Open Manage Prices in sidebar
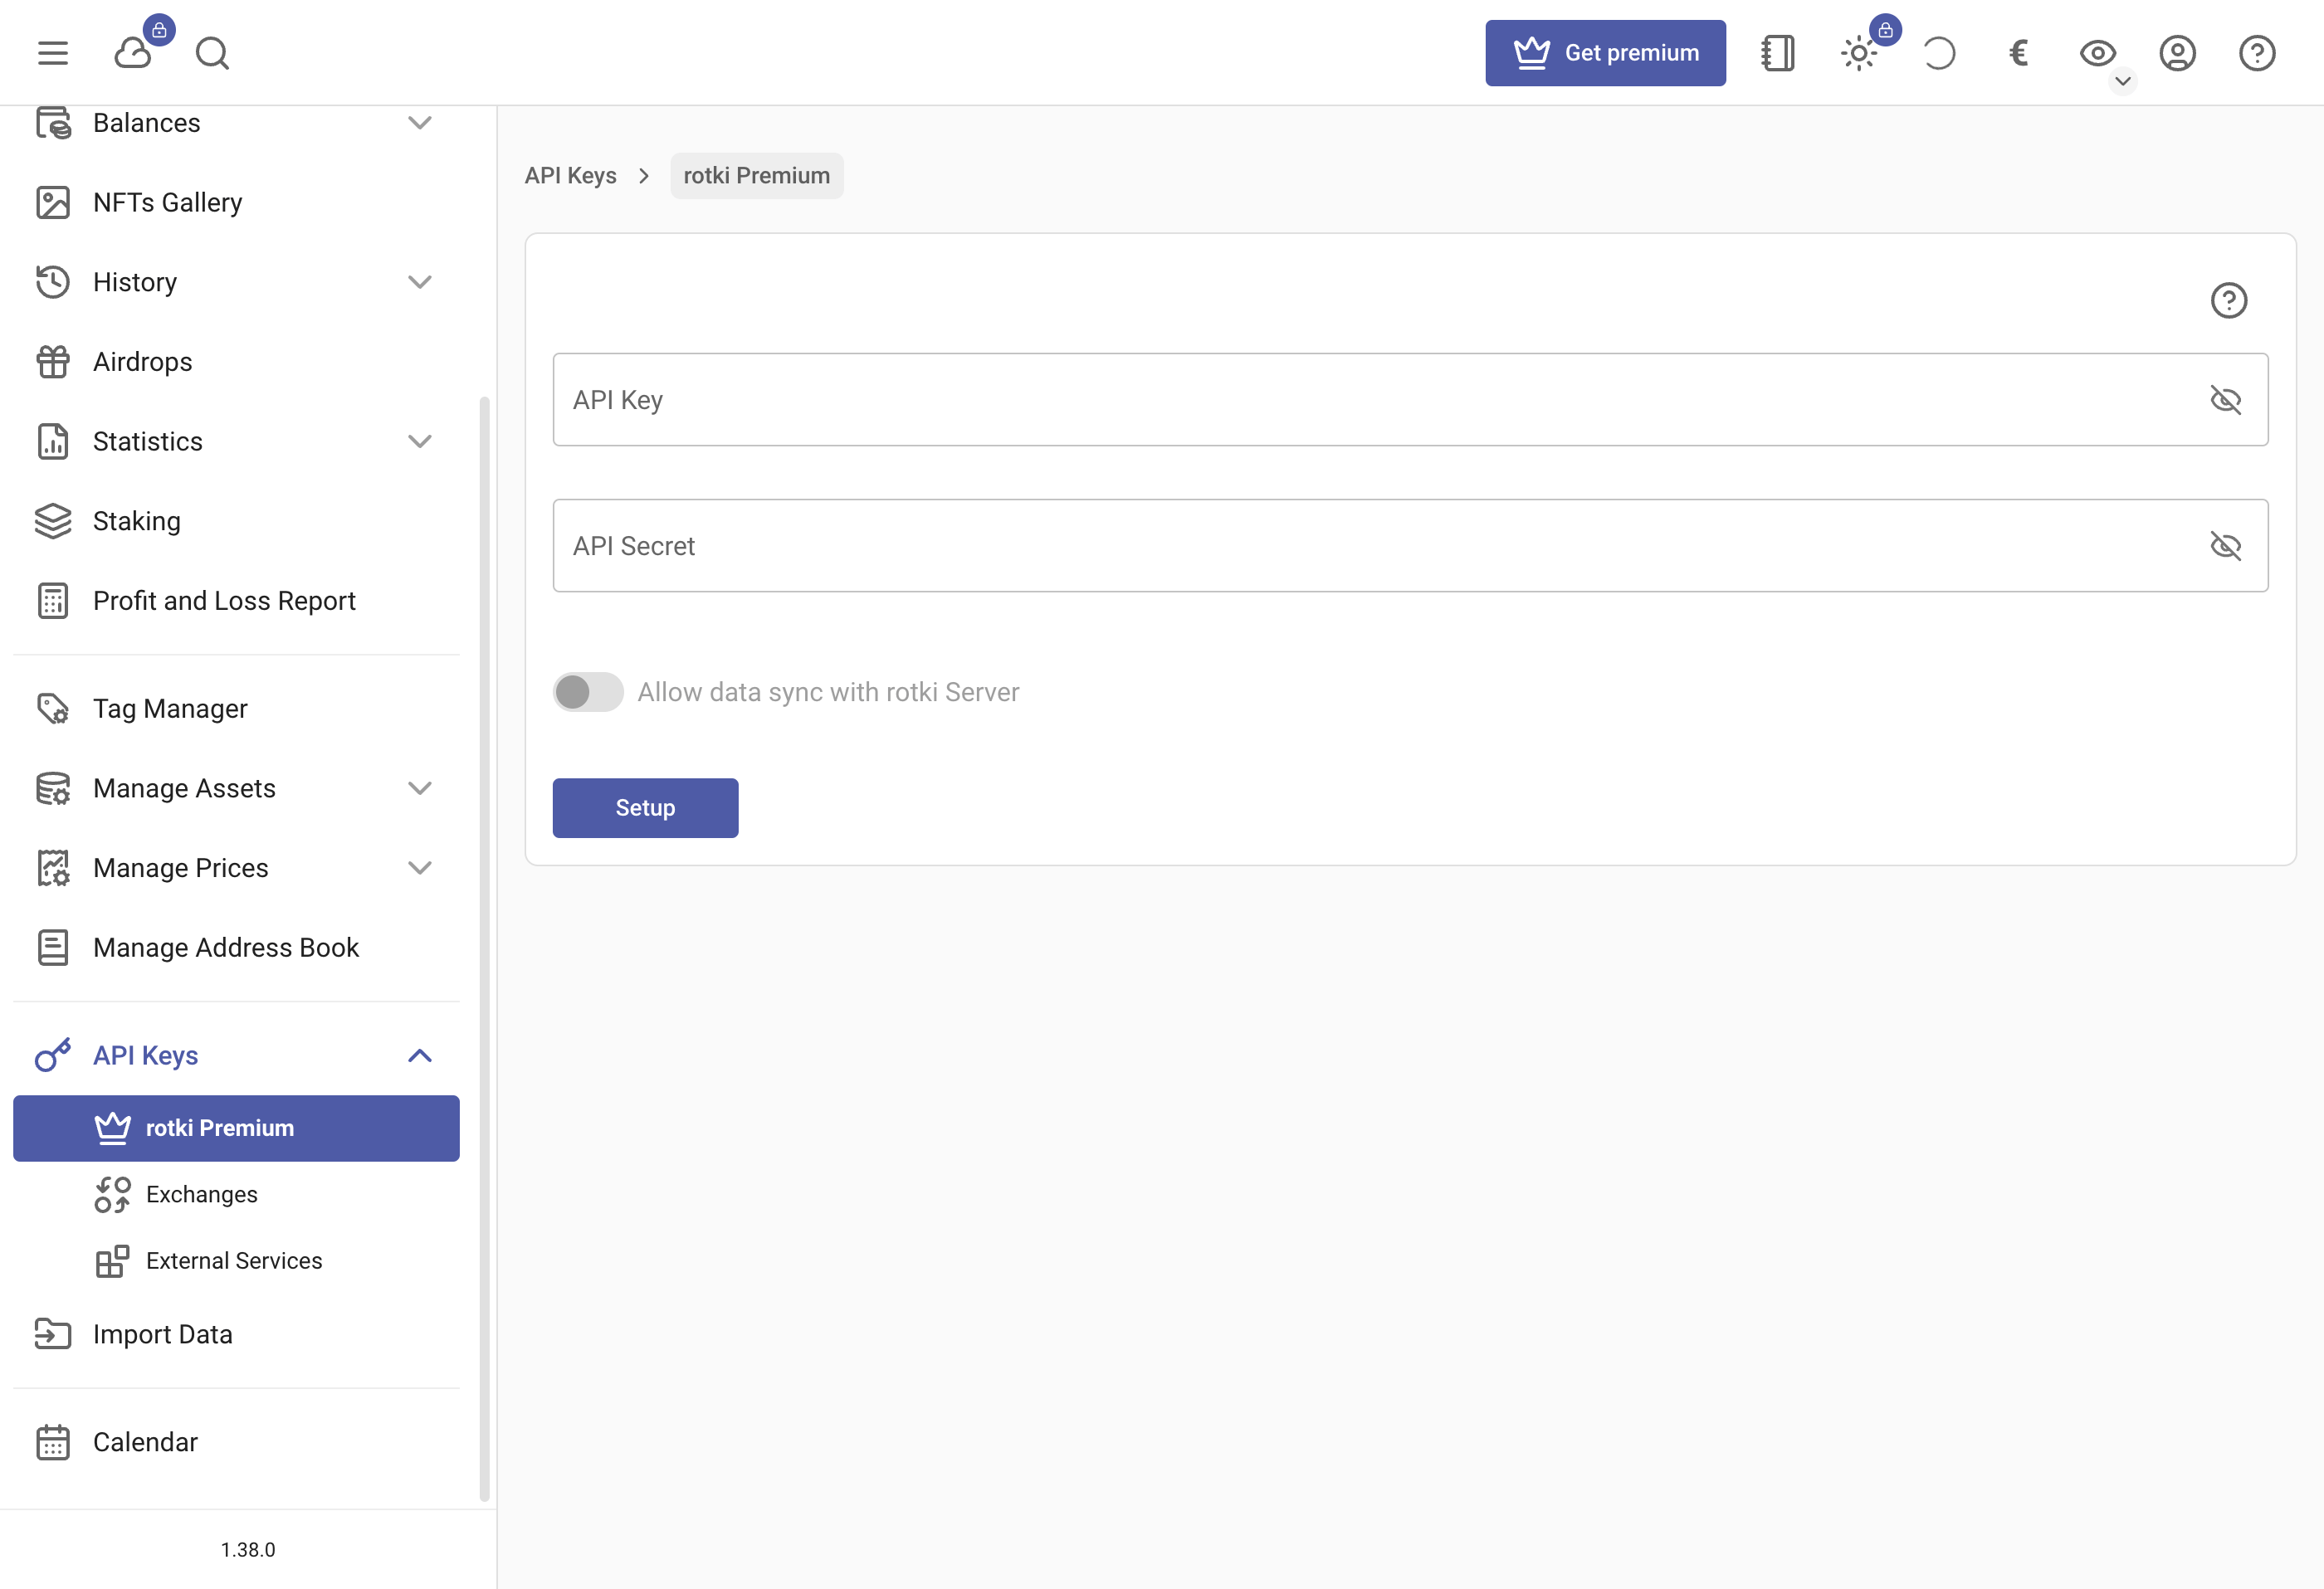2324x1589 pixels. click(x=236, y=868)
